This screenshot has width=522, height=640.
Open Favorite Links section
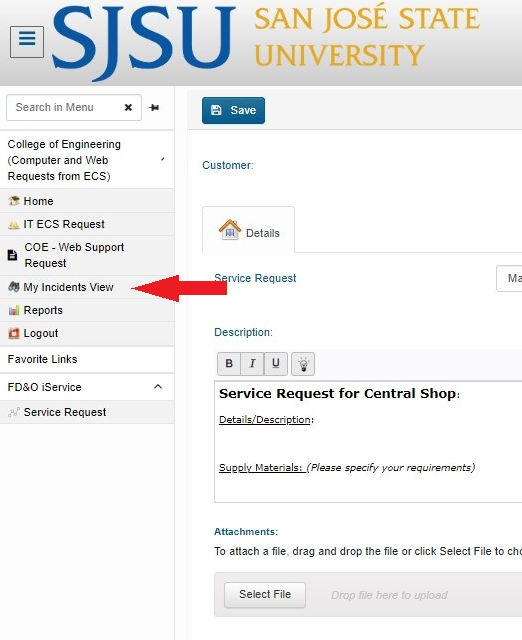coord(87,359)
